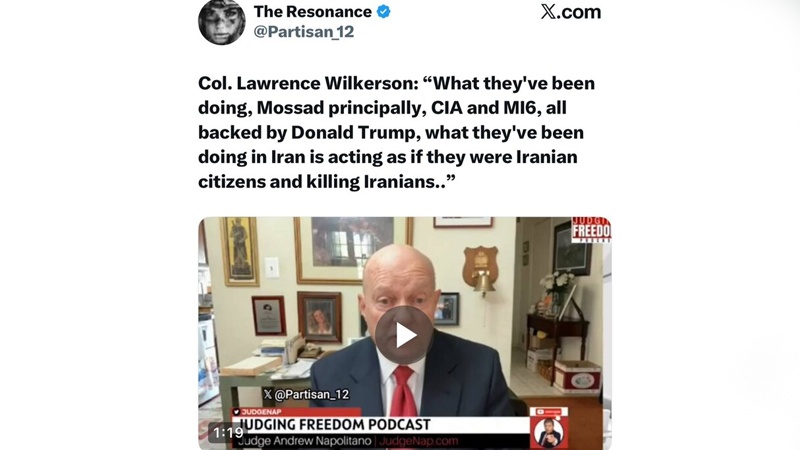Click the framed woman's portrait in the video
Viewport: 800px width, 450px height.
pos(319,317)
